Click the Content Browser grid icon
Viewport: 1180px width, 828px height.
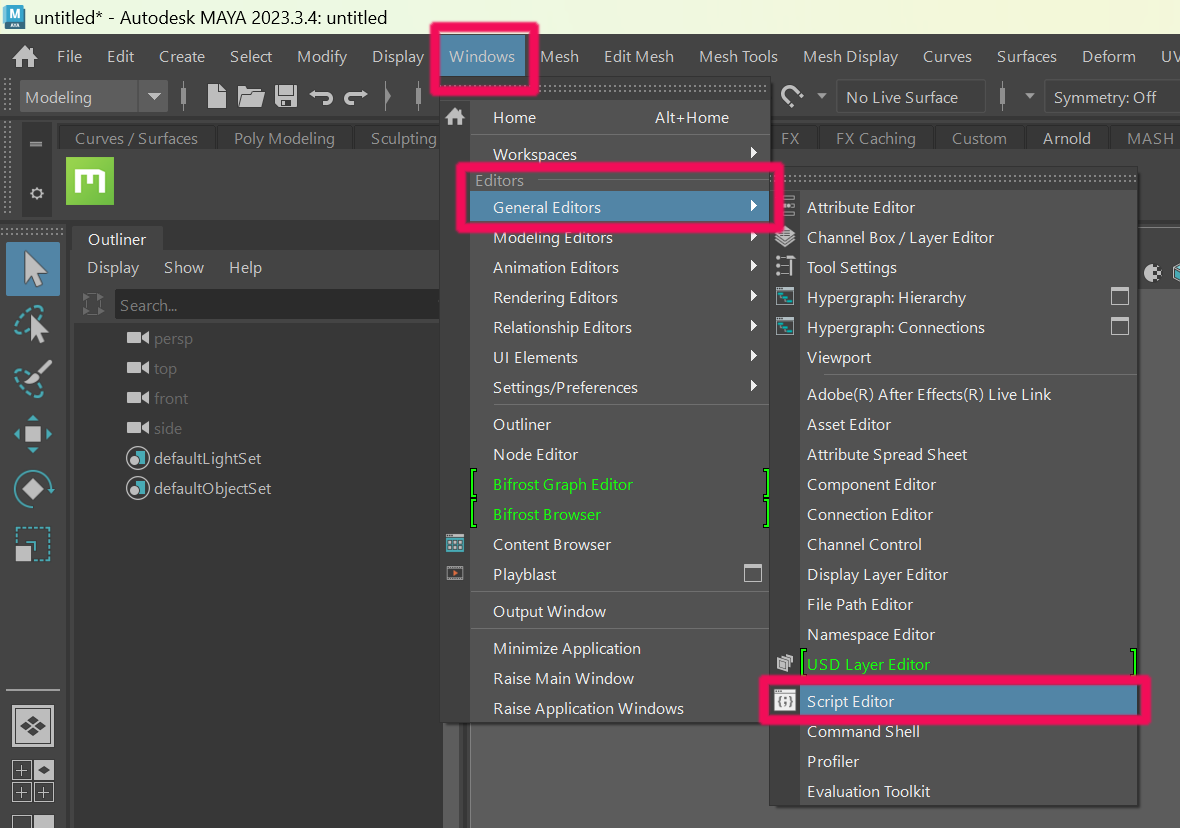coord(455,543)
